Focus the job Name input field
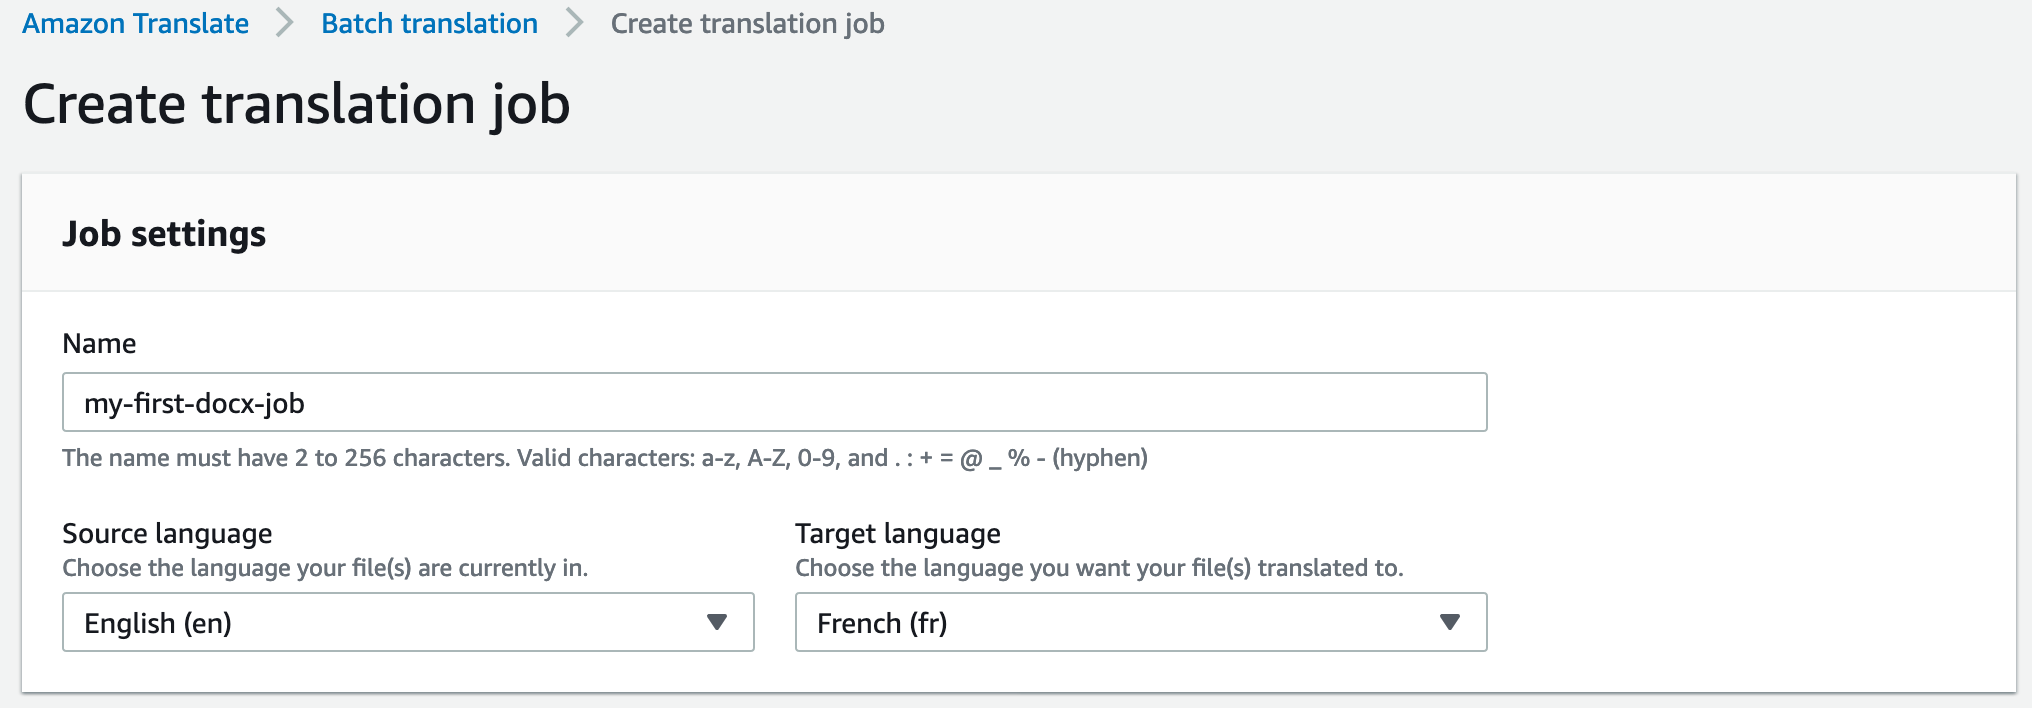The width and height of the screenshot is (2032, 708). [774, 402]
